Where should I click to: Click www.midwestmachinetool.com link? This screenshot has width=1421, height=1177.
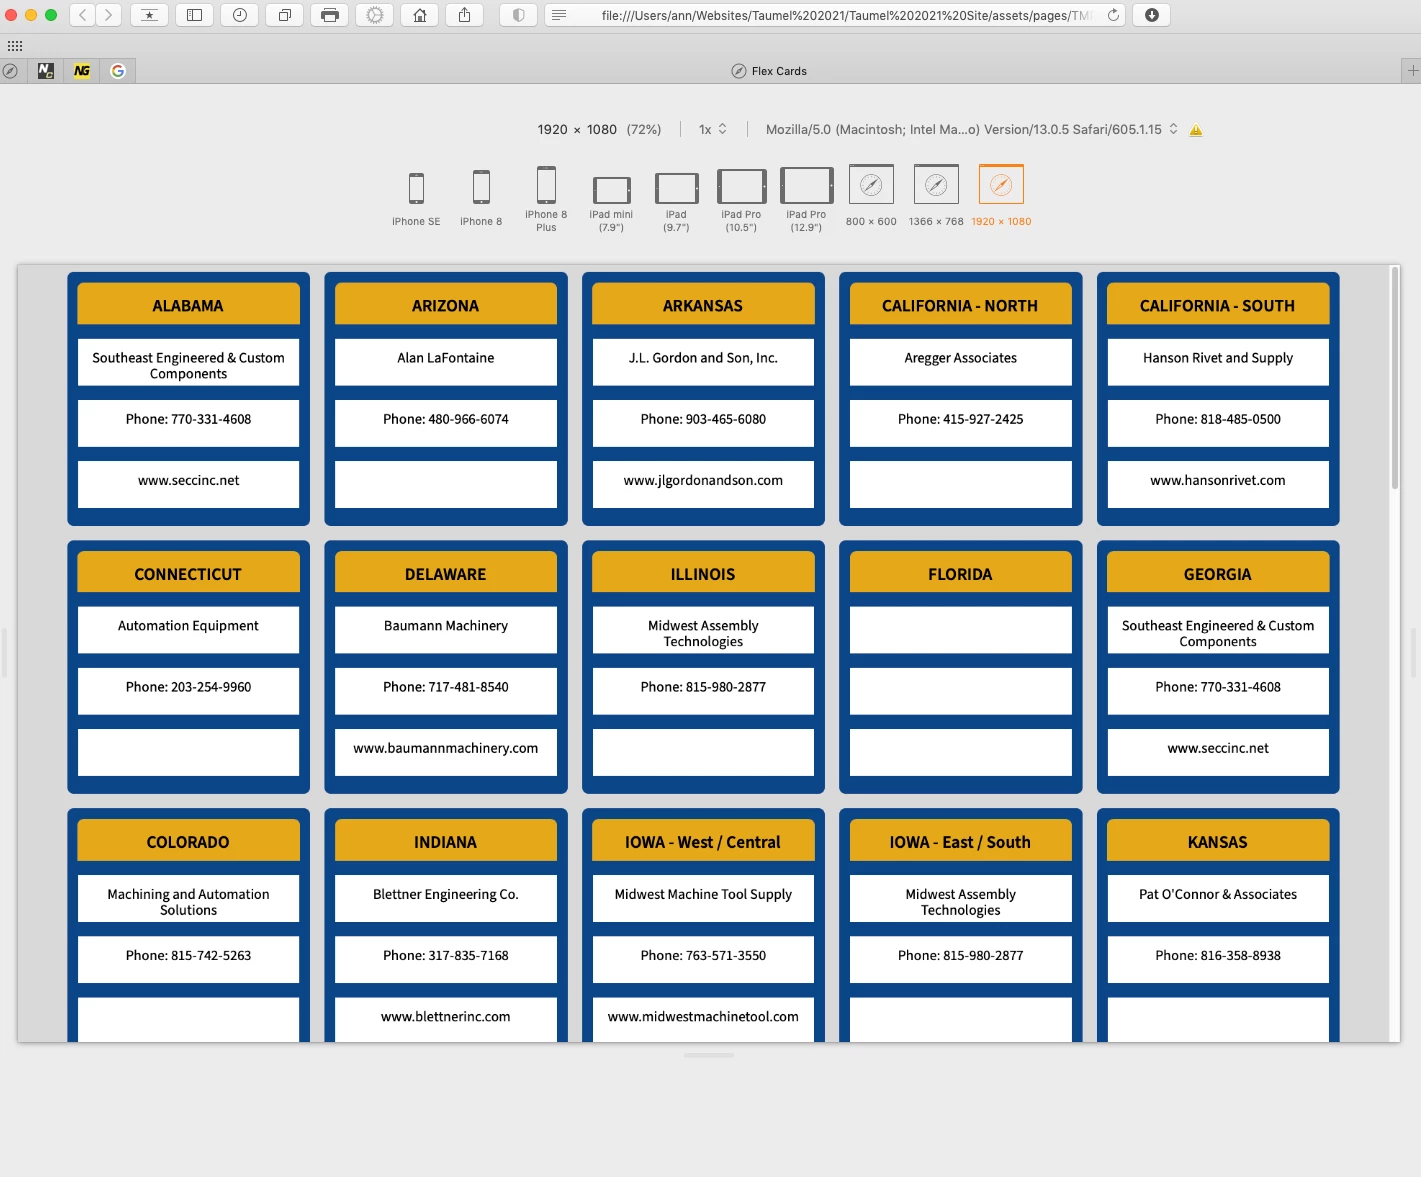703,1017
